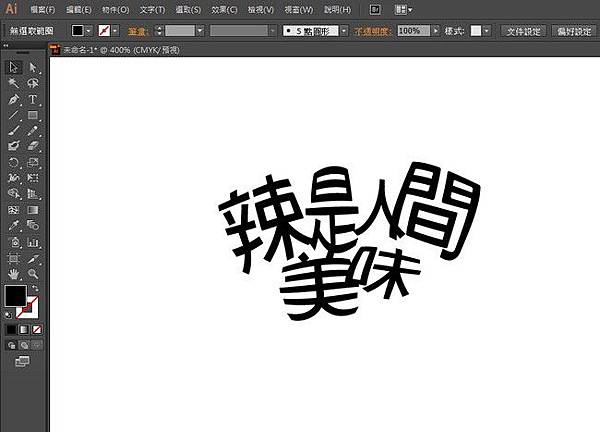Open the 檔案(F) menu
600x432 pixels.
42,10
